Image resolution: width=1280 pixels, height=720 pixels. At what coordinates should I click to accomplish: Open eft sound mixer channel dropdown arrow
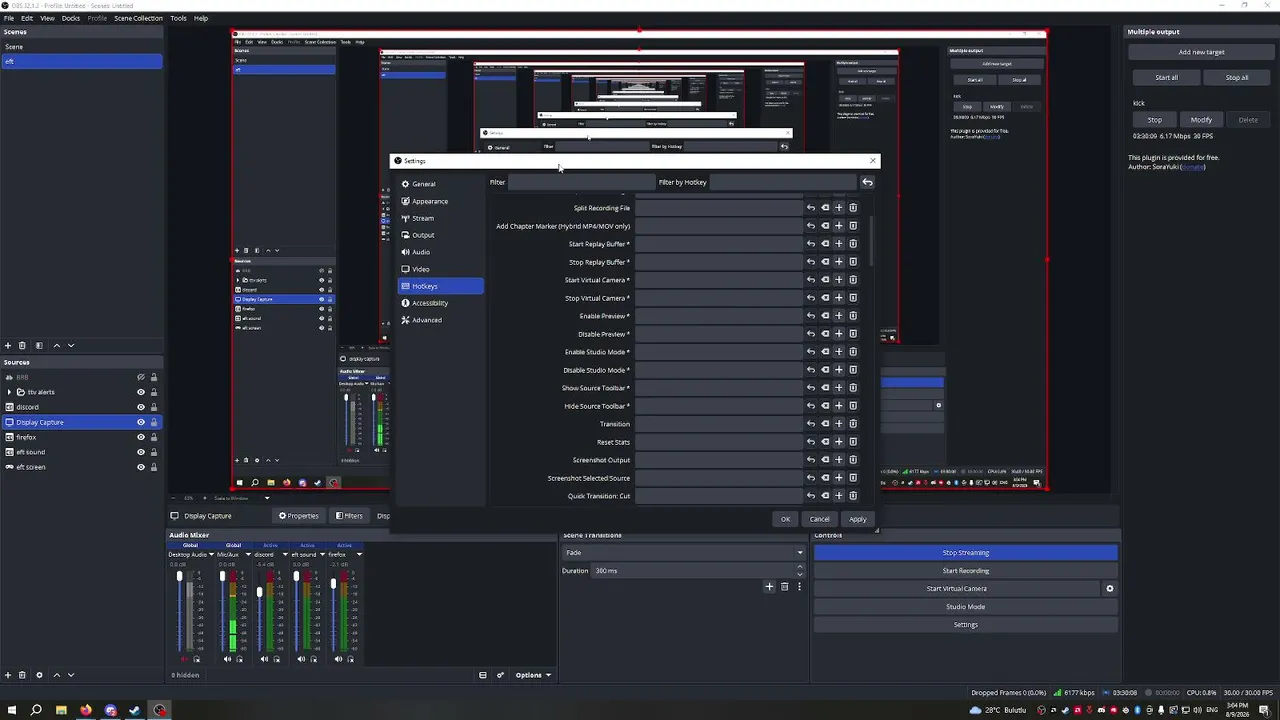tap(322, 554)
